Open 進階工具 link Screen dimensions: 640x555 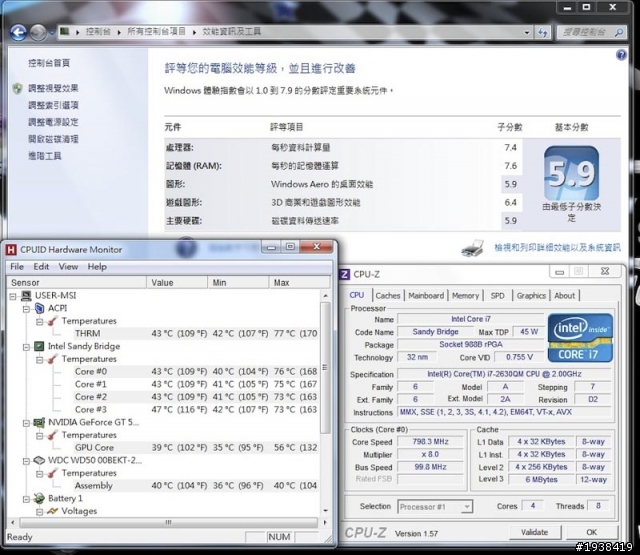point(44,156)
